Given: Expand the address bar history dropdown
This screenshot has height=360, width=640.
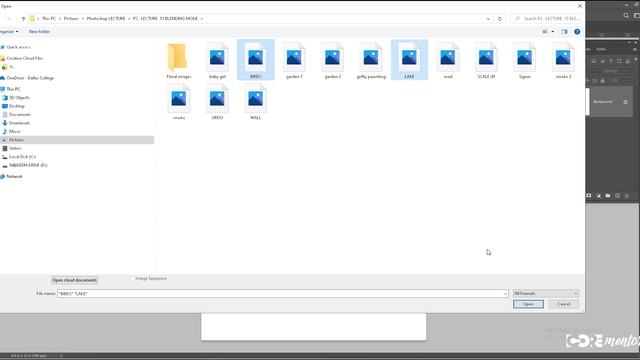Looking at the screenshot, I should click(x=488, y=18).
